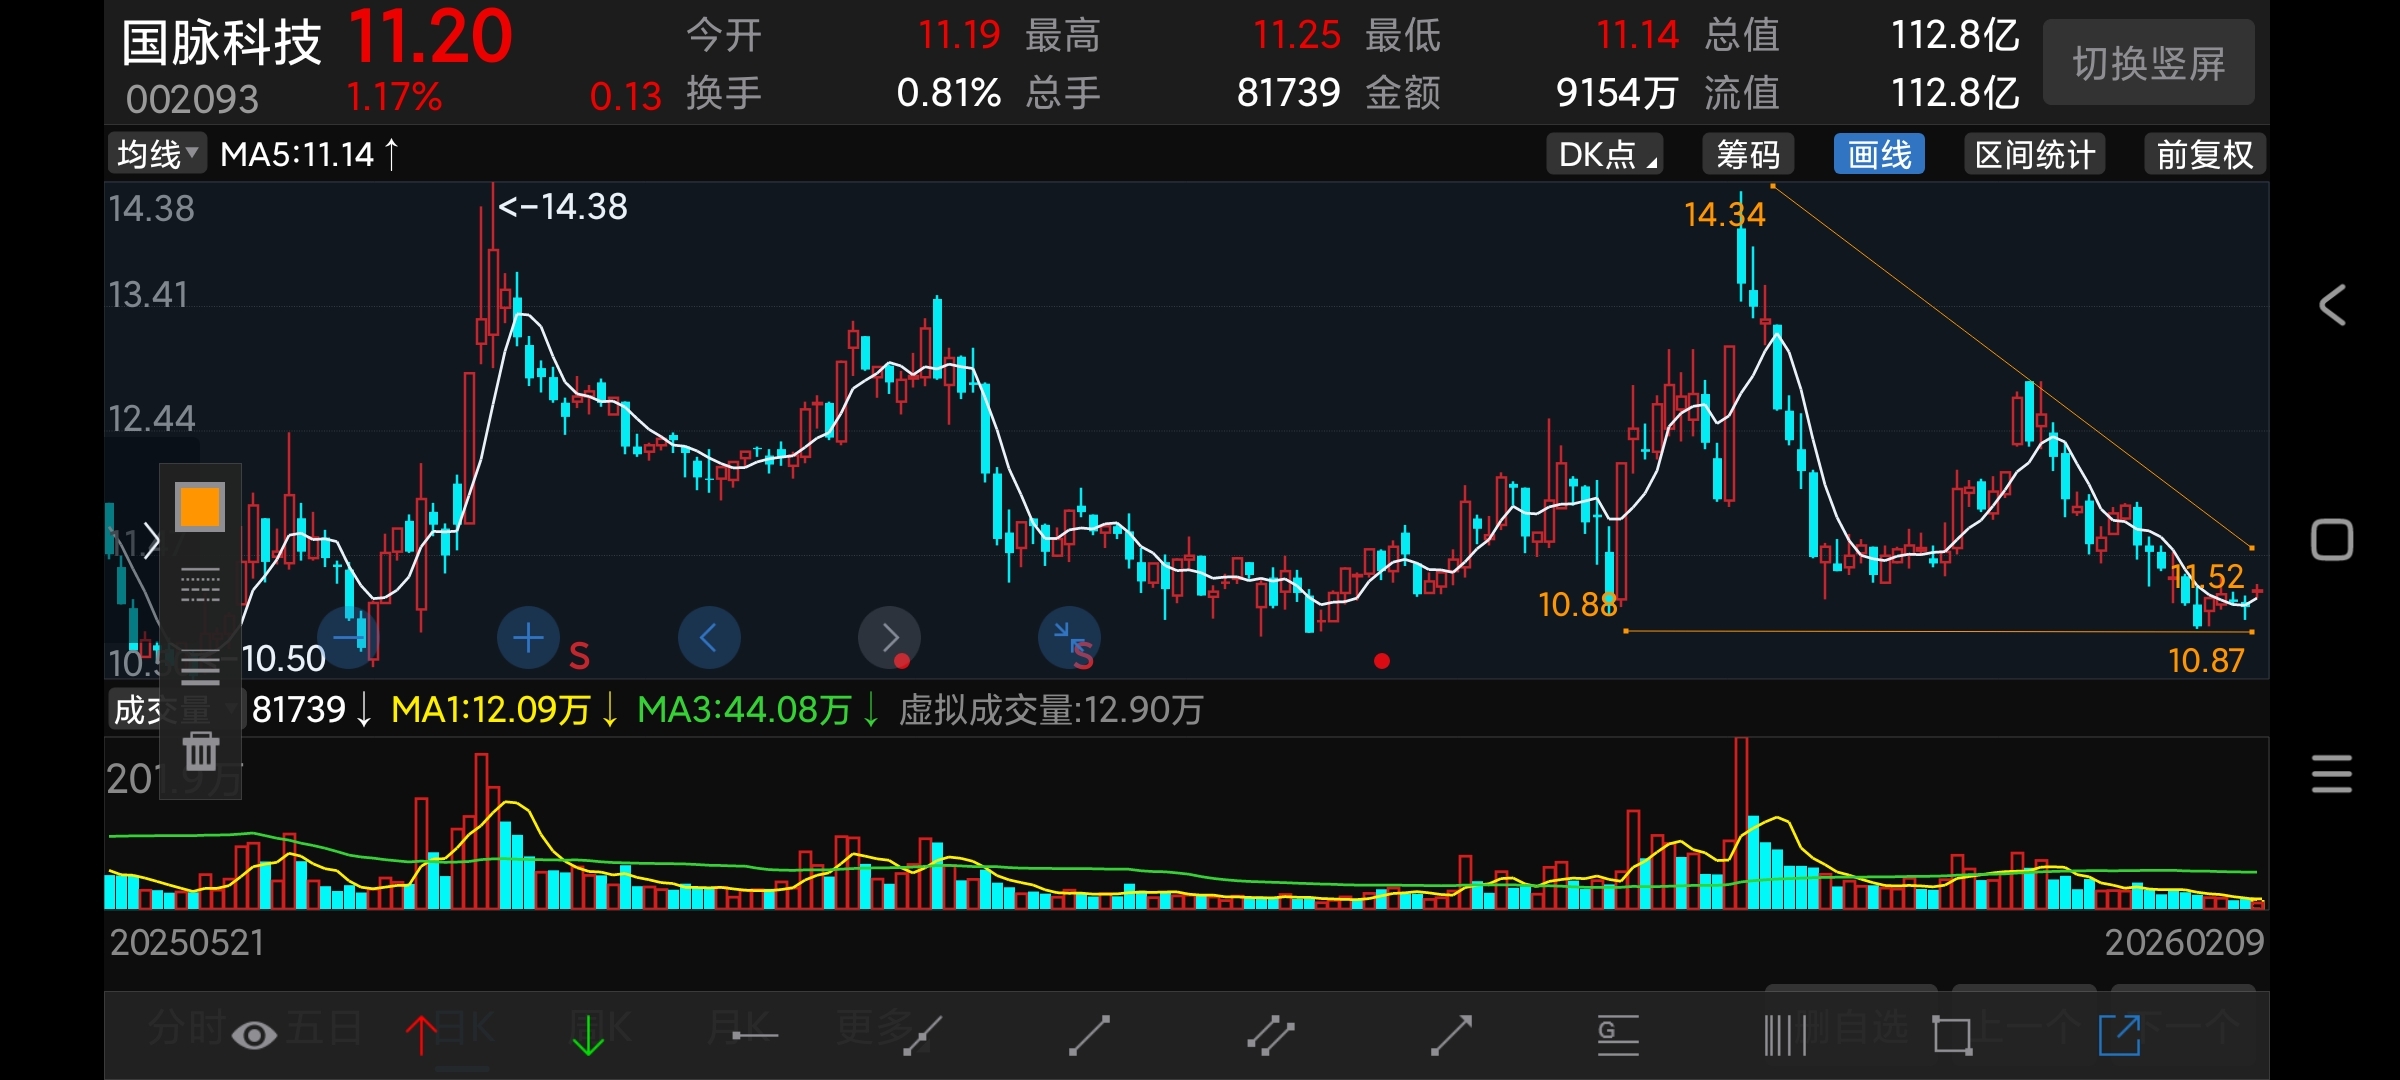2400x1080 pixels.
Task: Toggle the 前复权 price adjustment
Action: (x=2204, y=154)
